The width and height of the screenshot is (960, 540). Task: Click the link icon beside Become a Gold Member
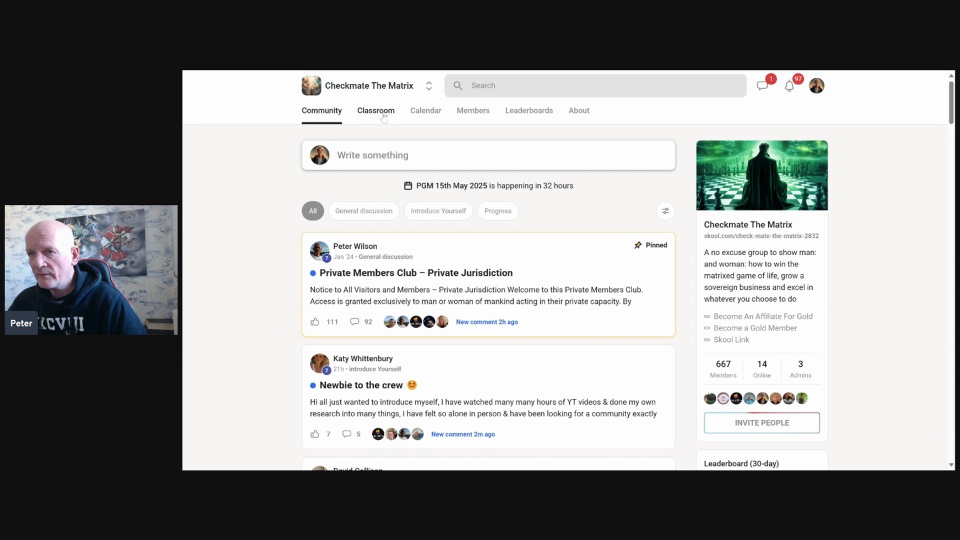point(707,328)
